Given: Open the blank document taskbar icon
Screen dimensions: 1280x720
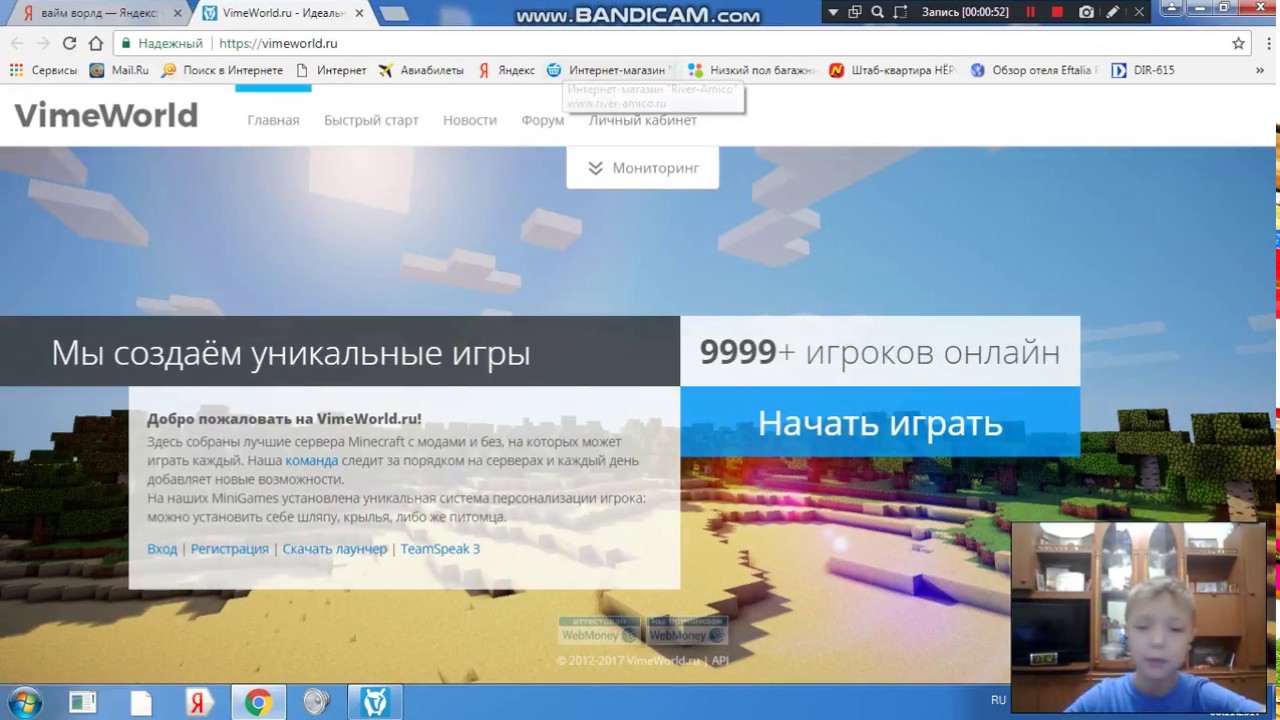Looking at the screenshot, I should (140, 703).
